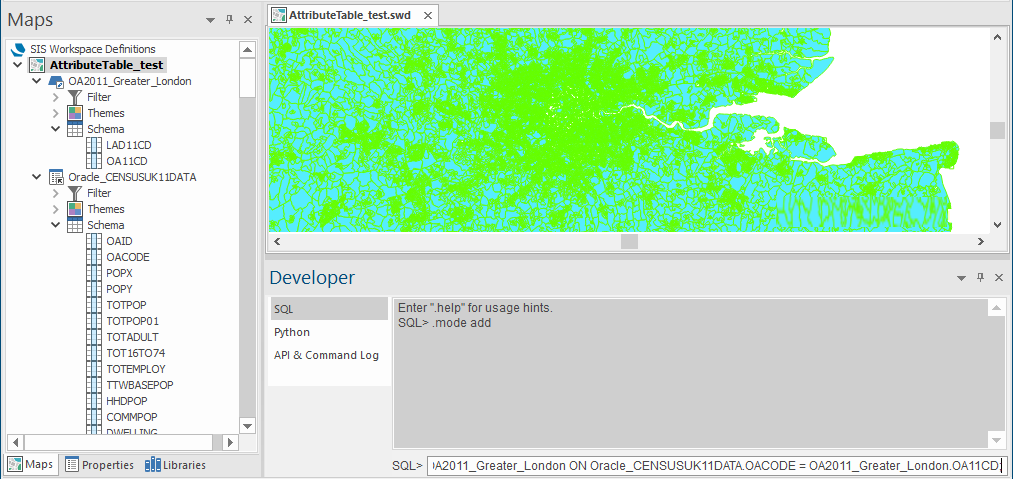This screenshot has width=1013, height=479.
Task: Close the Maps panel
Action: click(x=247, y=20)
